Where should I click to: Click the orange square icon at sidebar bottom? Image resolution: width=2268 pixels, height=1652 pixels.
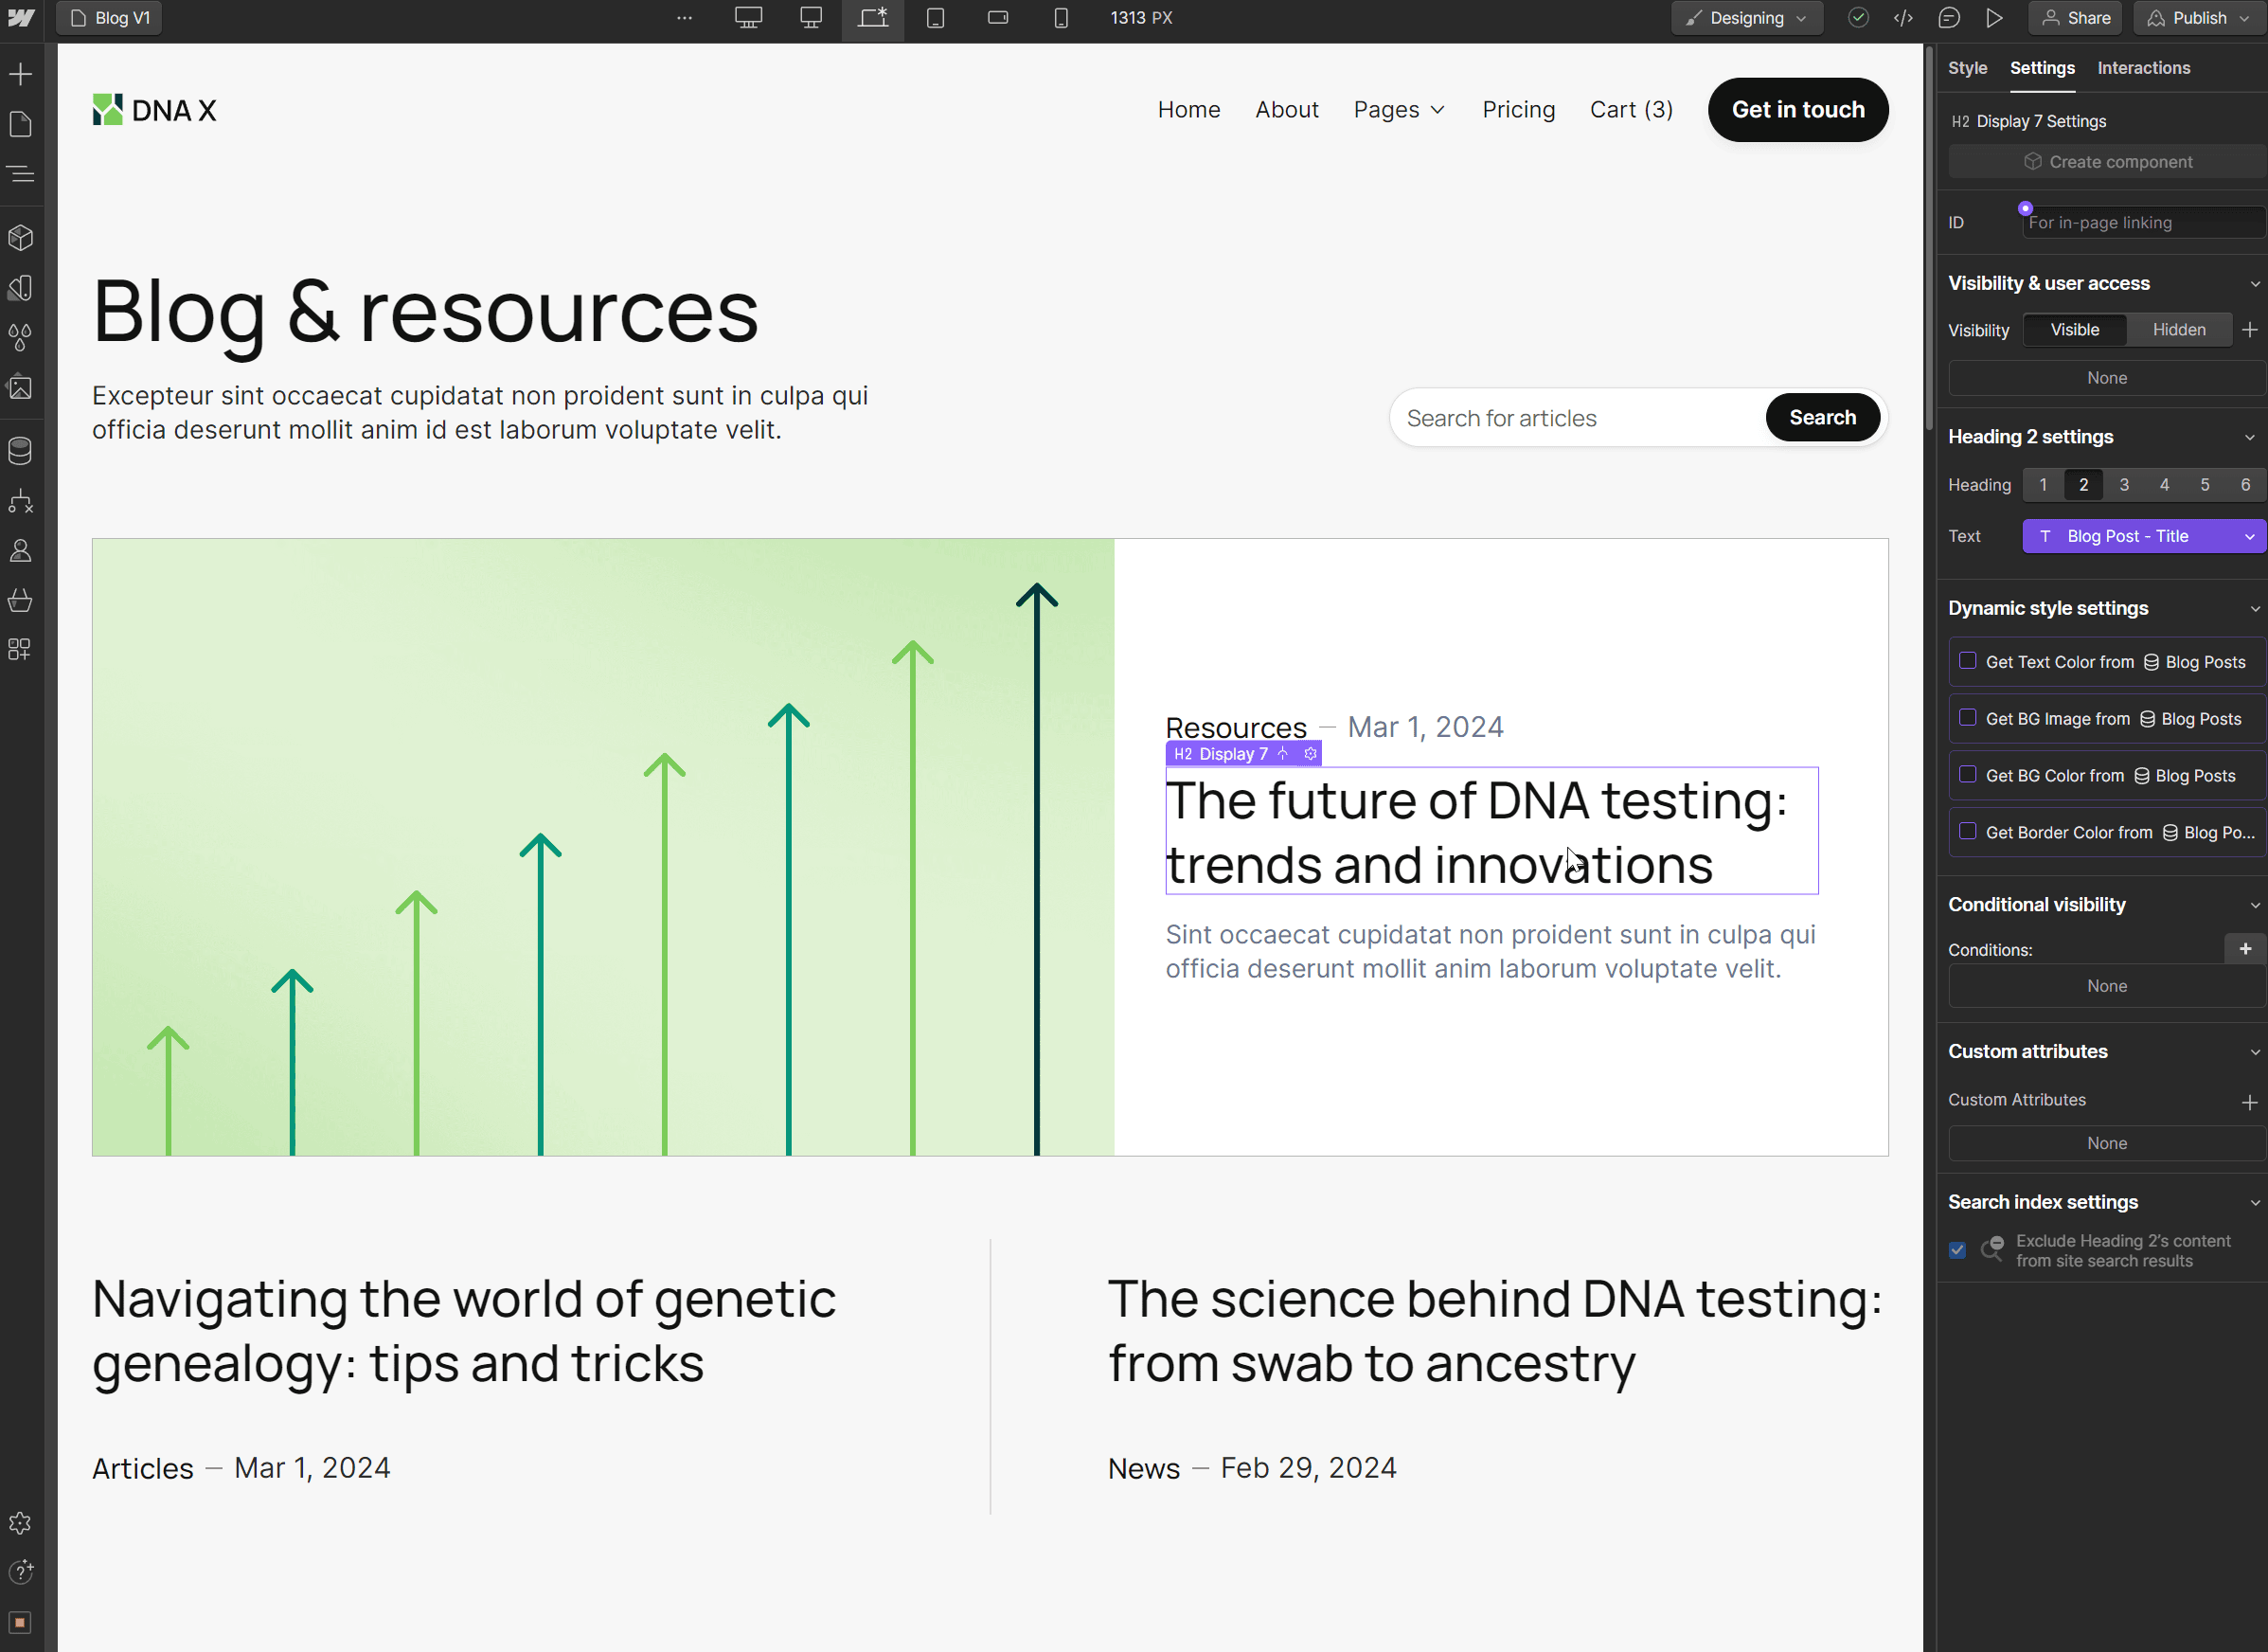[x=21, y=1622]
